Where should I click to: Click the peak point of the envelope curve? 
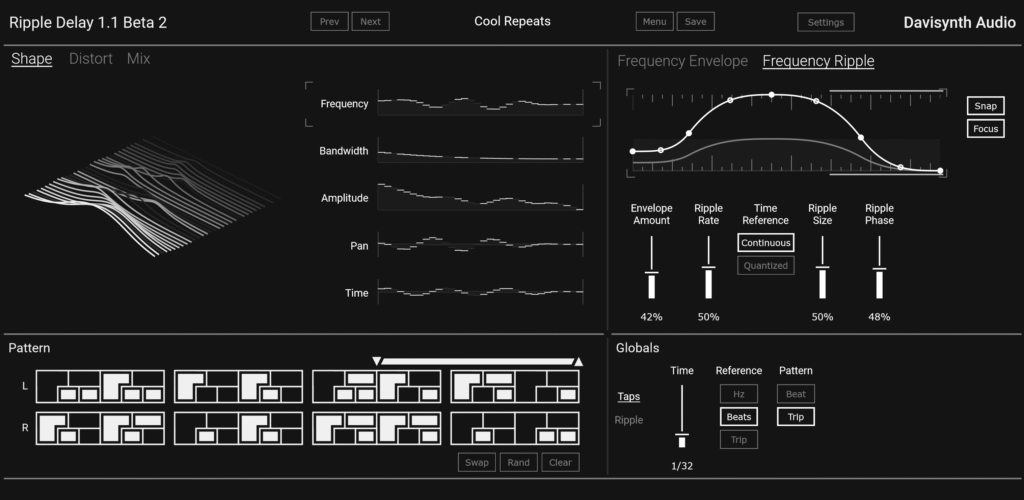(771, 95)
